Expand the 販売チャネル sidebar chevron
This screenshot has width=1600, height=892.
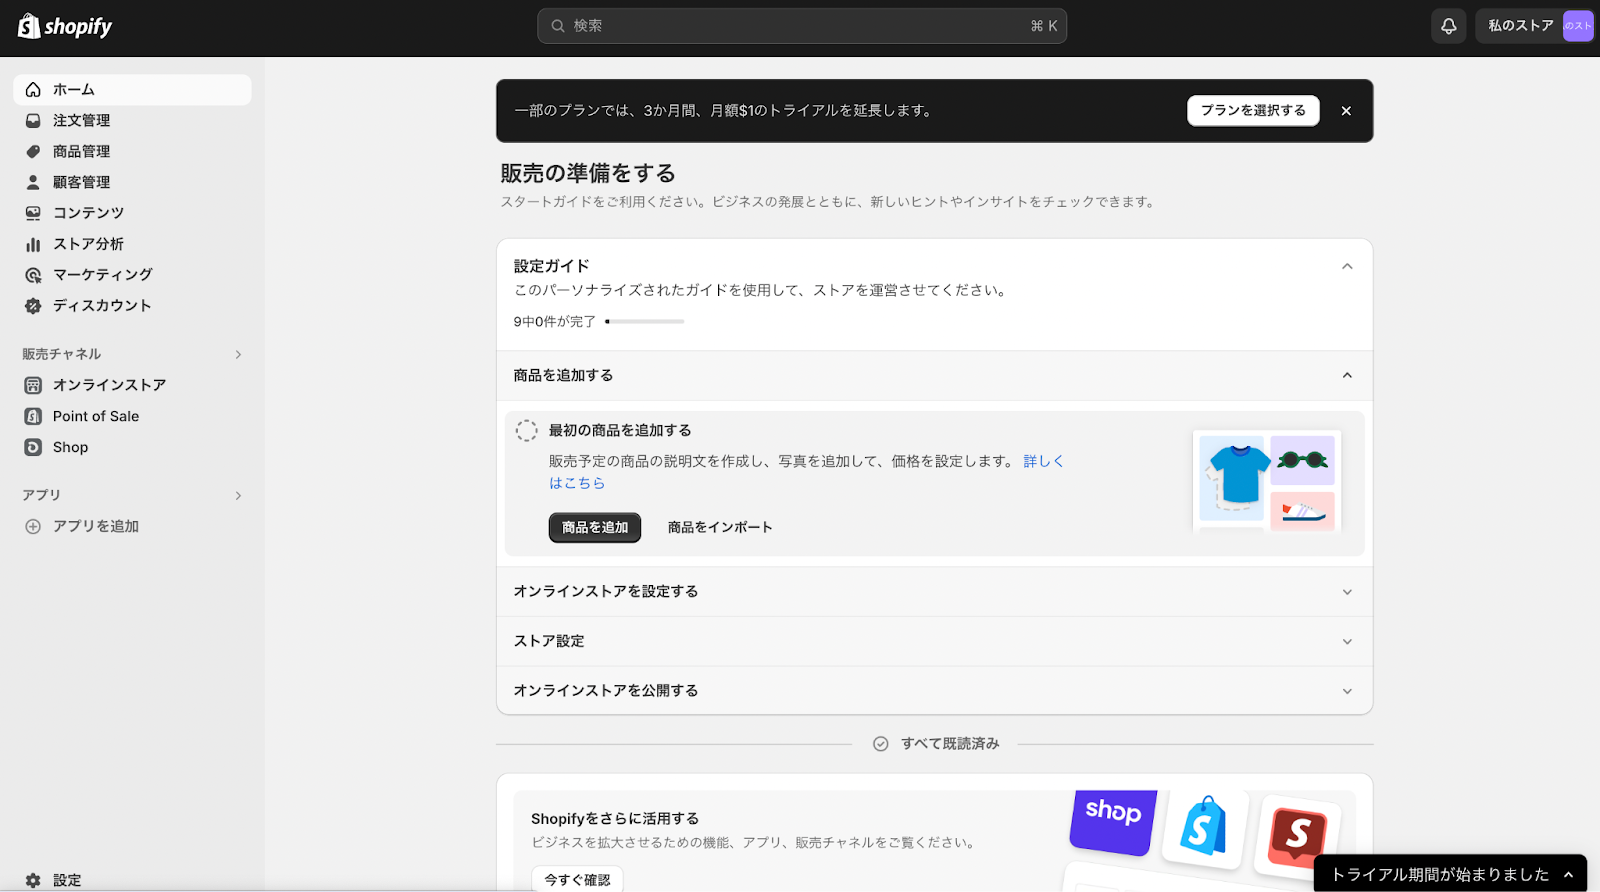coord(238,355)
